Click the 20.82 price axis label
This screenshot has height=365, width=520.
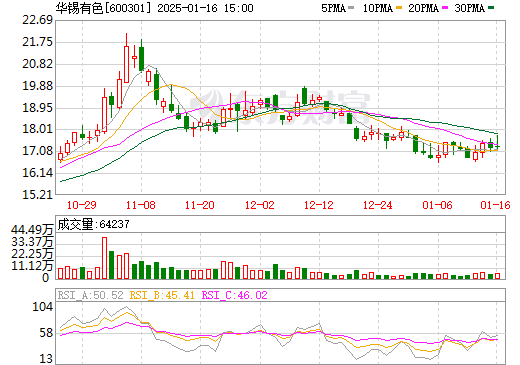tap(37, 64)
